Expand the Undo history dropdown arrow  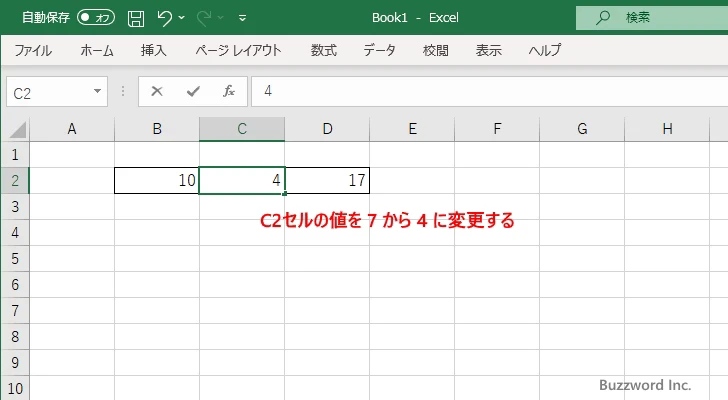pos(182,17)
